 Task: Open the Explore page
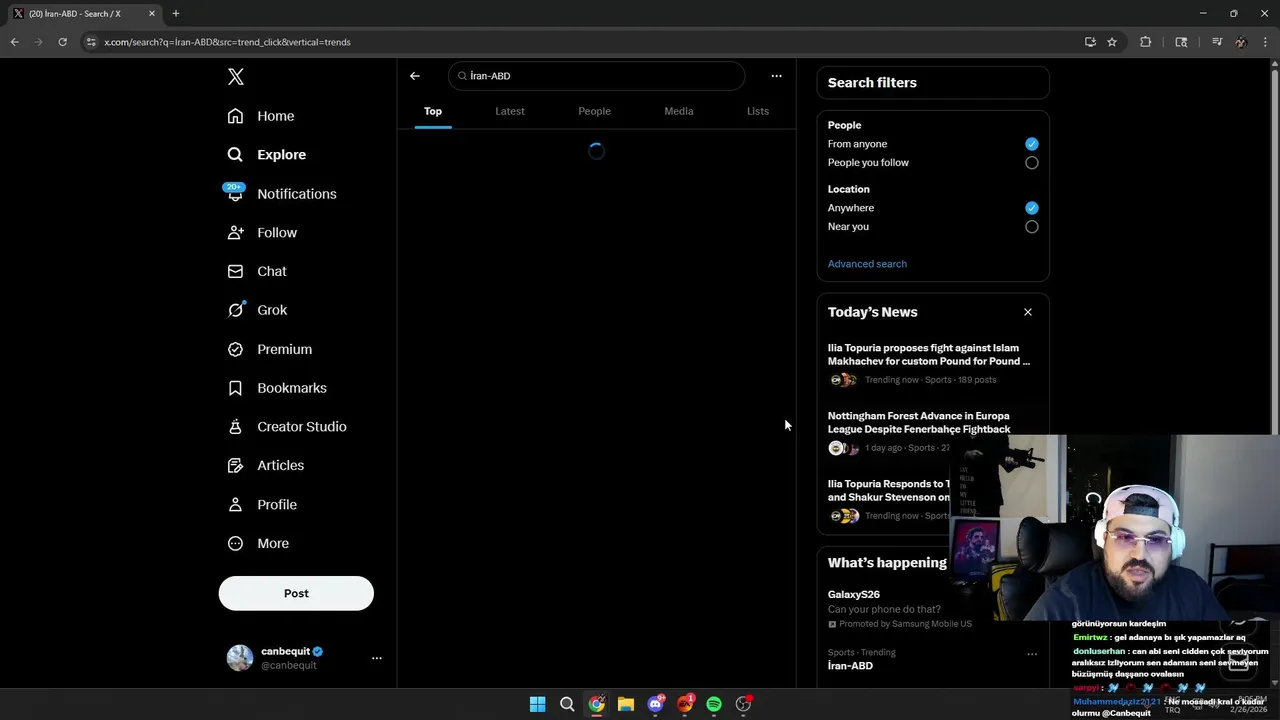(x=267, y=155)
